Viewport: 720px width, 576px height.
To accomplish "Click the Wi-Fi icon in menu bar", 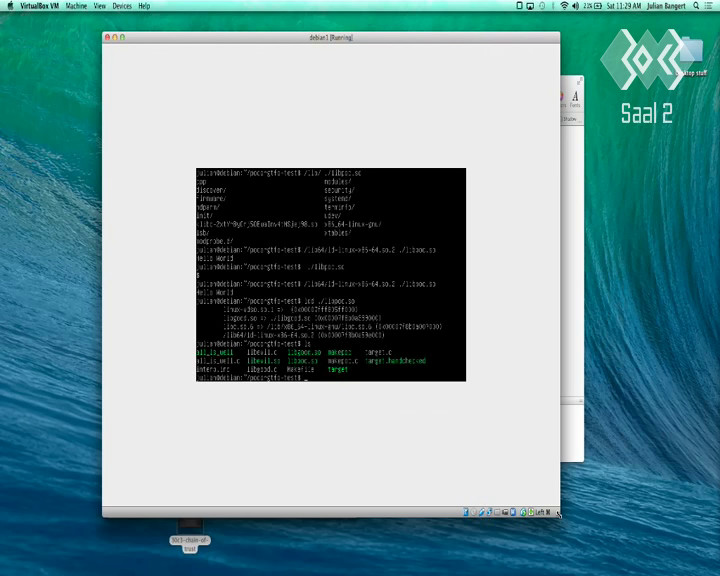I will click(x=564, y=6).
